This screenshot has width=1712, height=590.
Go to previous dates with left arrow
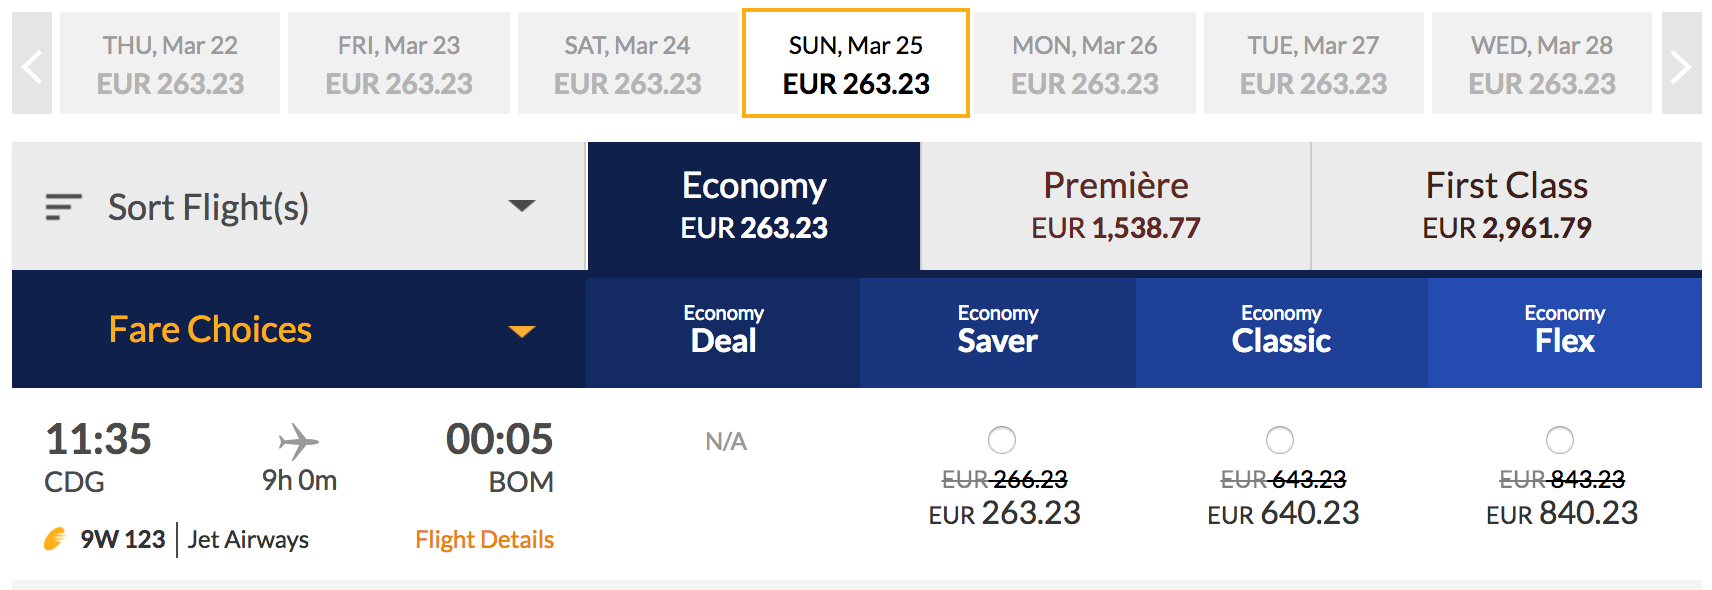coord(32,64)
